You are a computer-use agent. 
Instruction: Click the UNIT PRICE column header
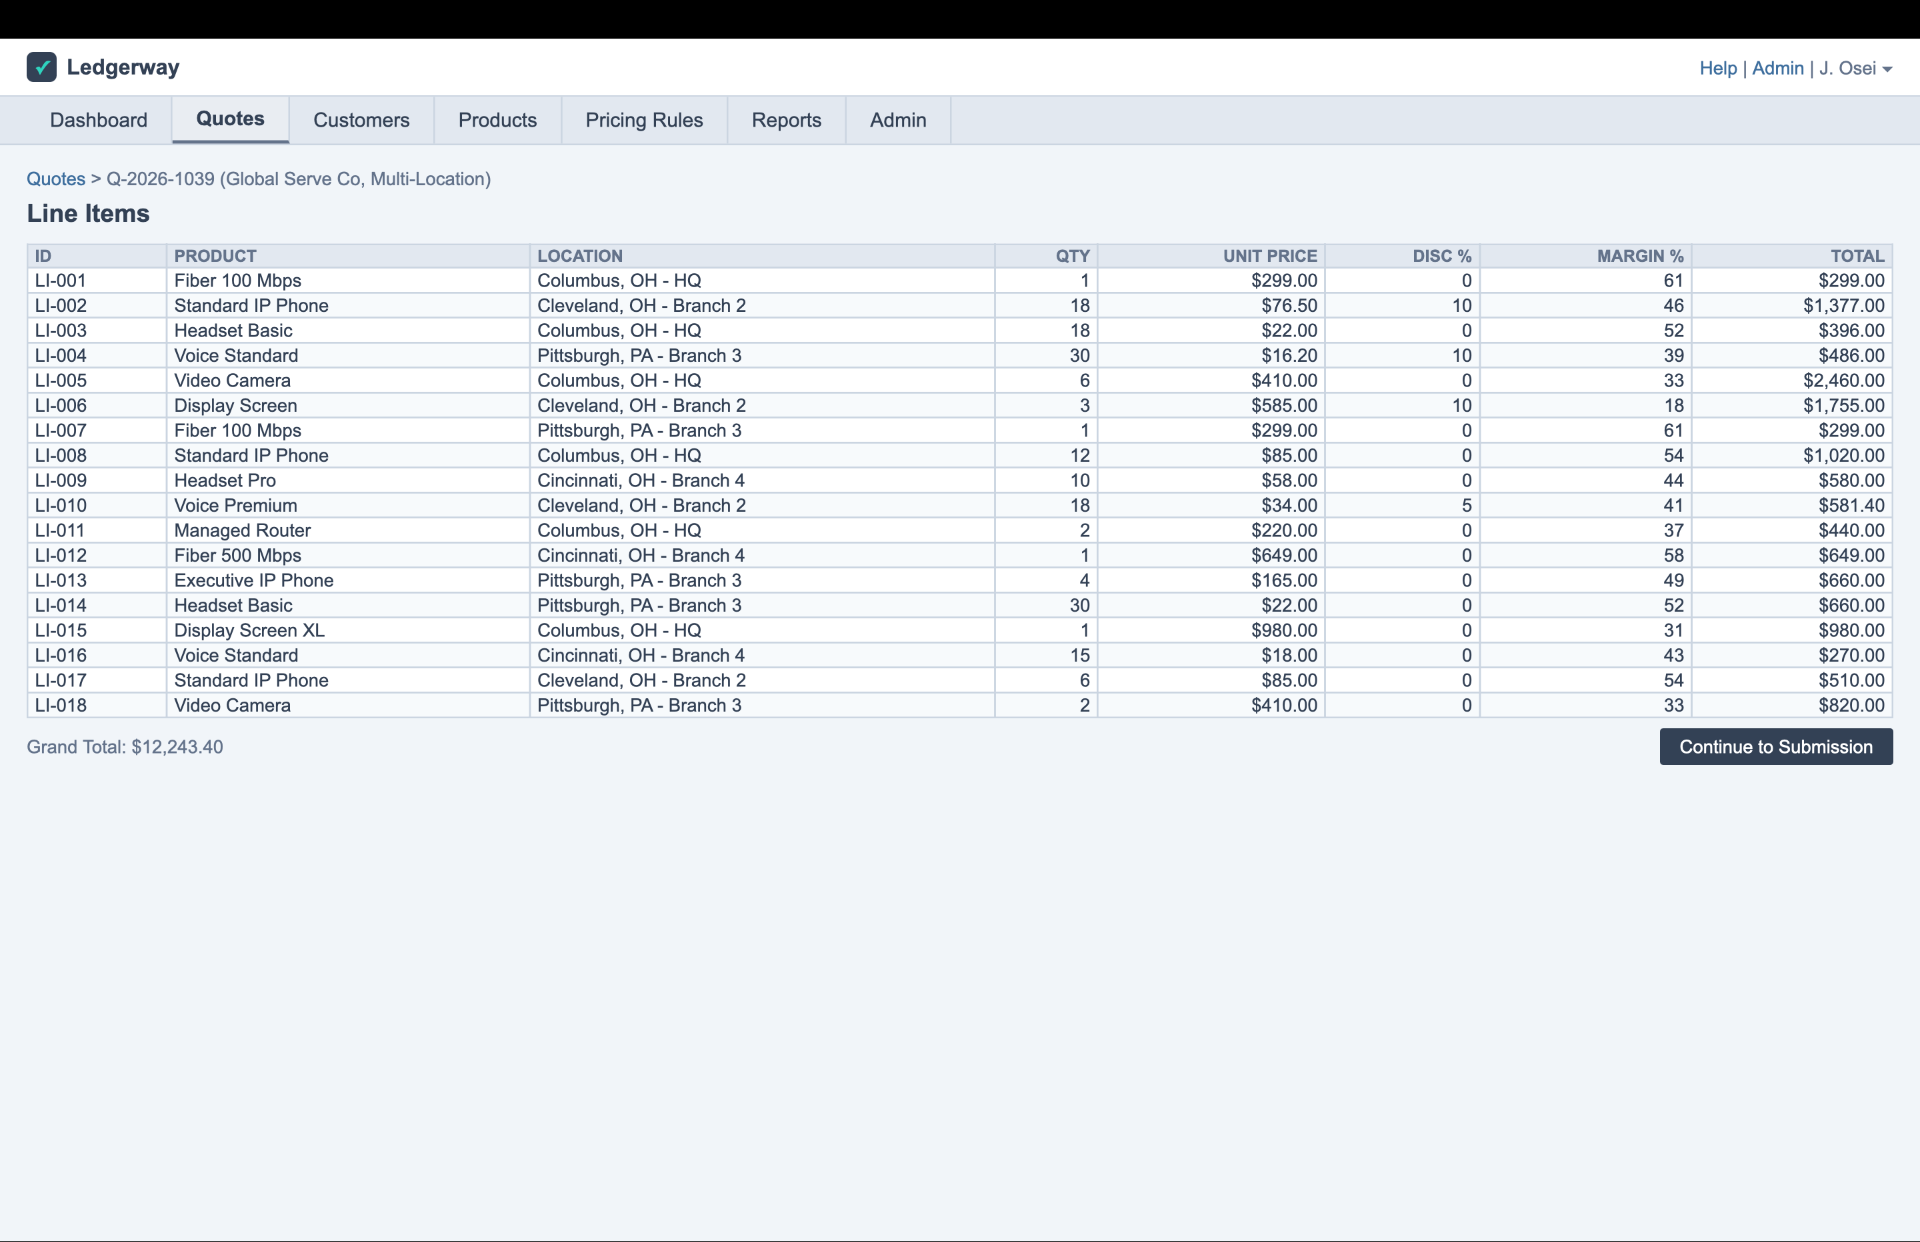pos(1211,256)
